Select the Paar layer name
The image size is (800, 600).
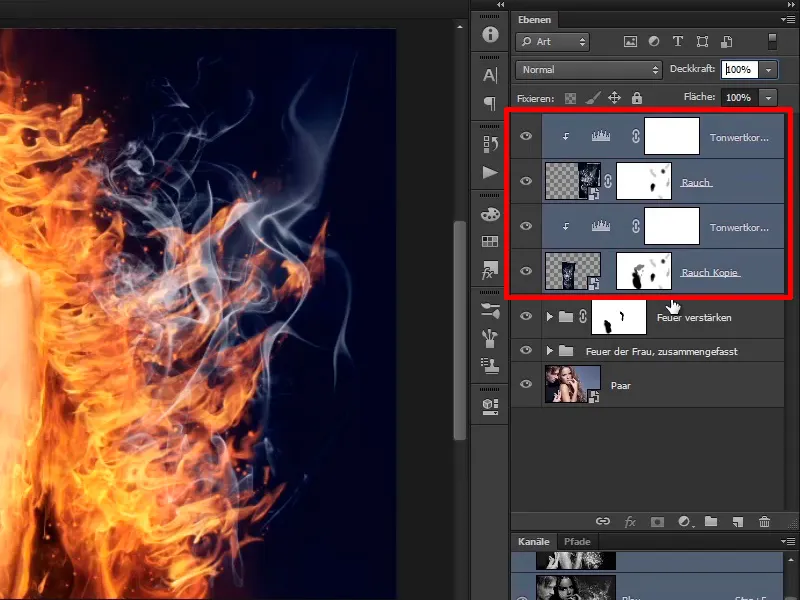pyautogui.click(x=620, y=386)
